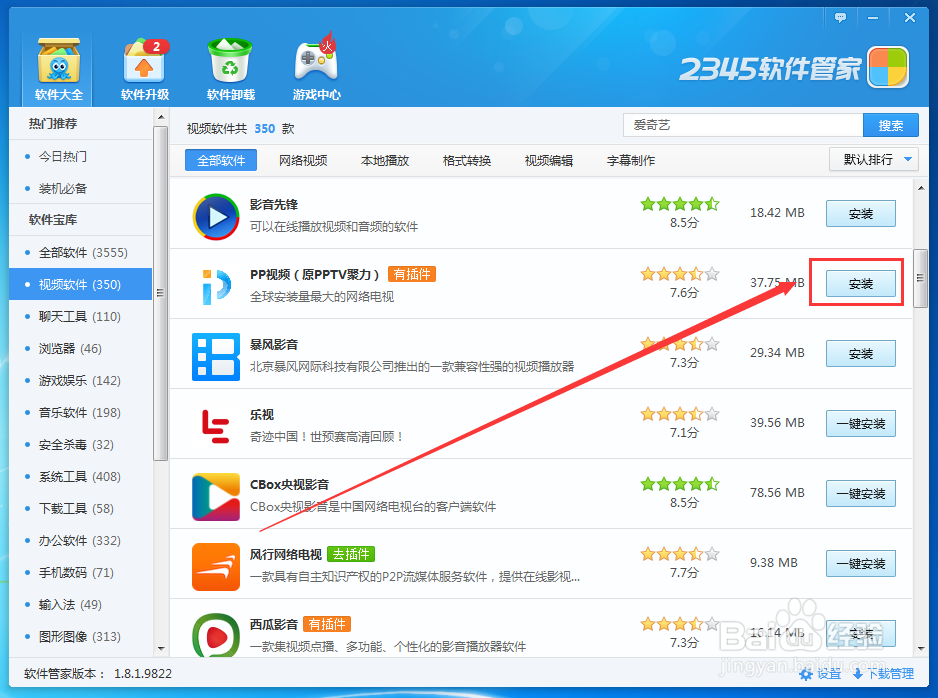Click the feedback speech bubble icon
This screenshot has height=698, width=938.
[840, 17]
